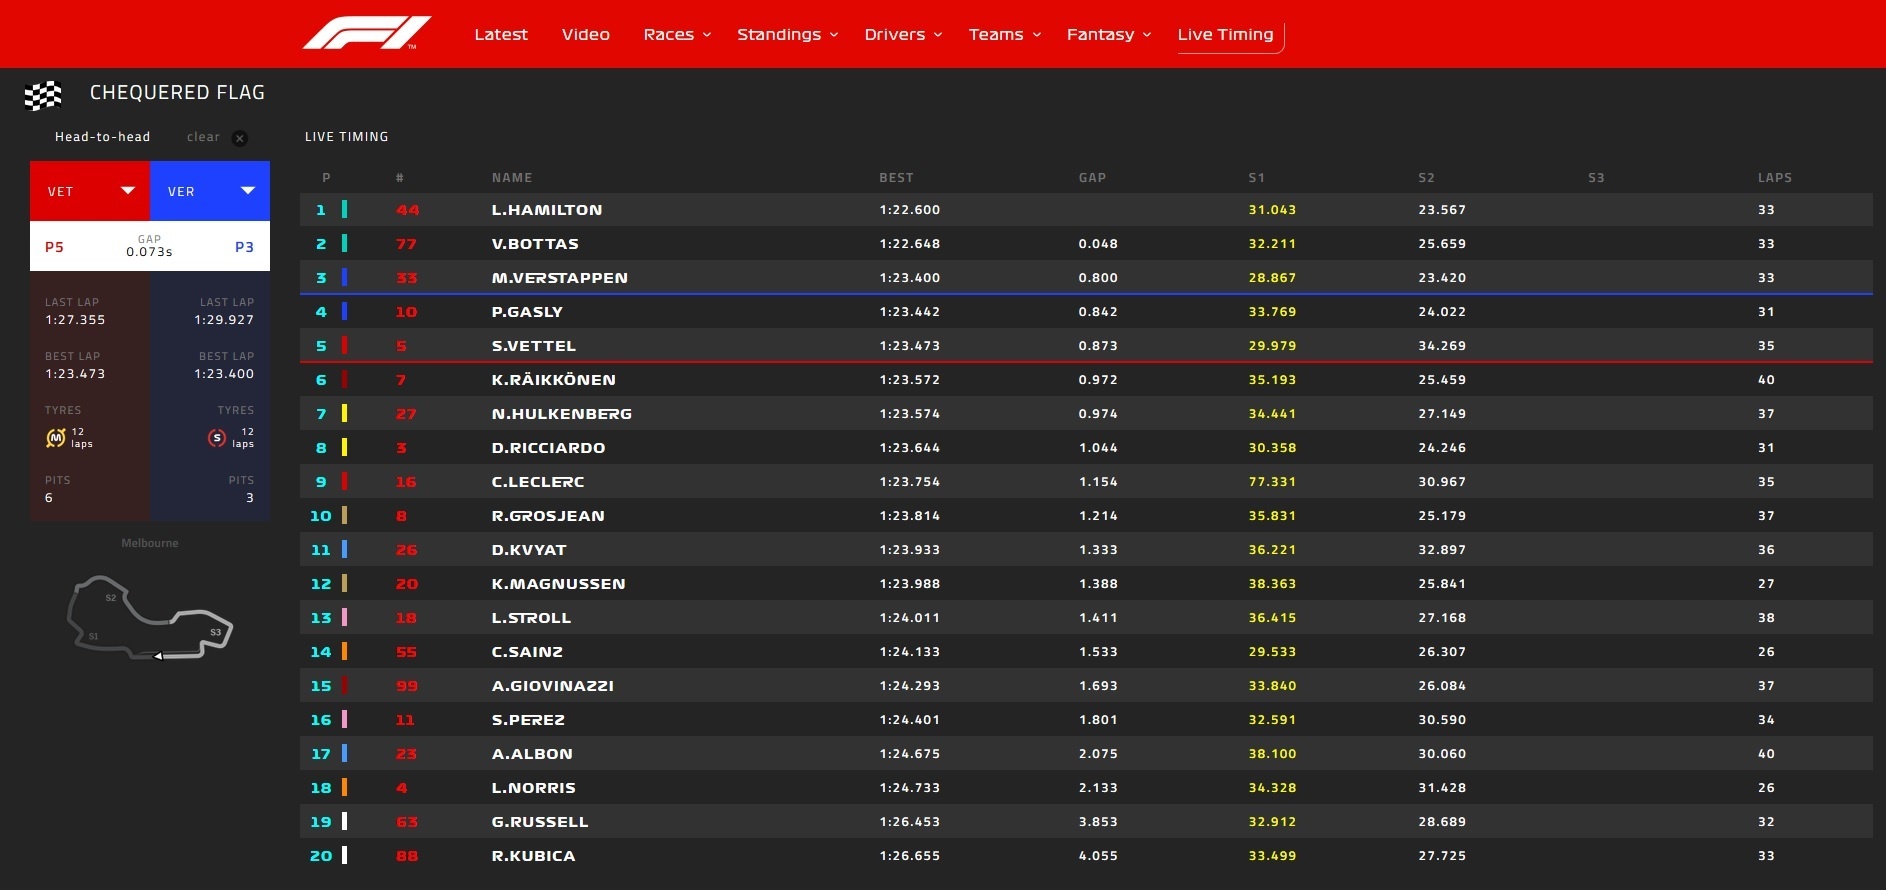Viewport: 1886px width, 890px height.
Task: Click Verstappen's soft tyre icon
Action: pos(217,438)
